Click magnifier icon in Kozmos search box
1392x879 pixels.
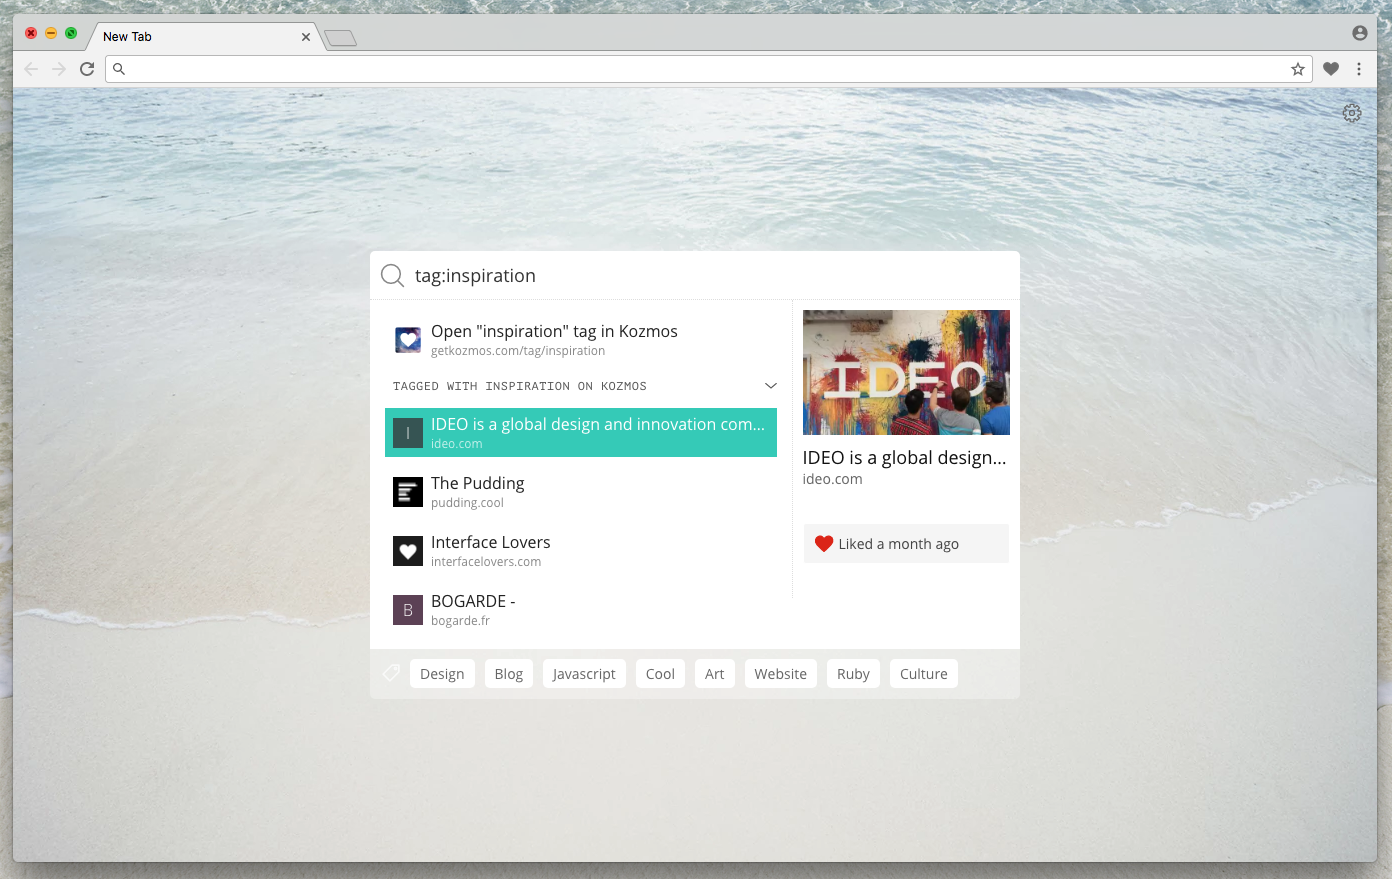coord(393,276)
